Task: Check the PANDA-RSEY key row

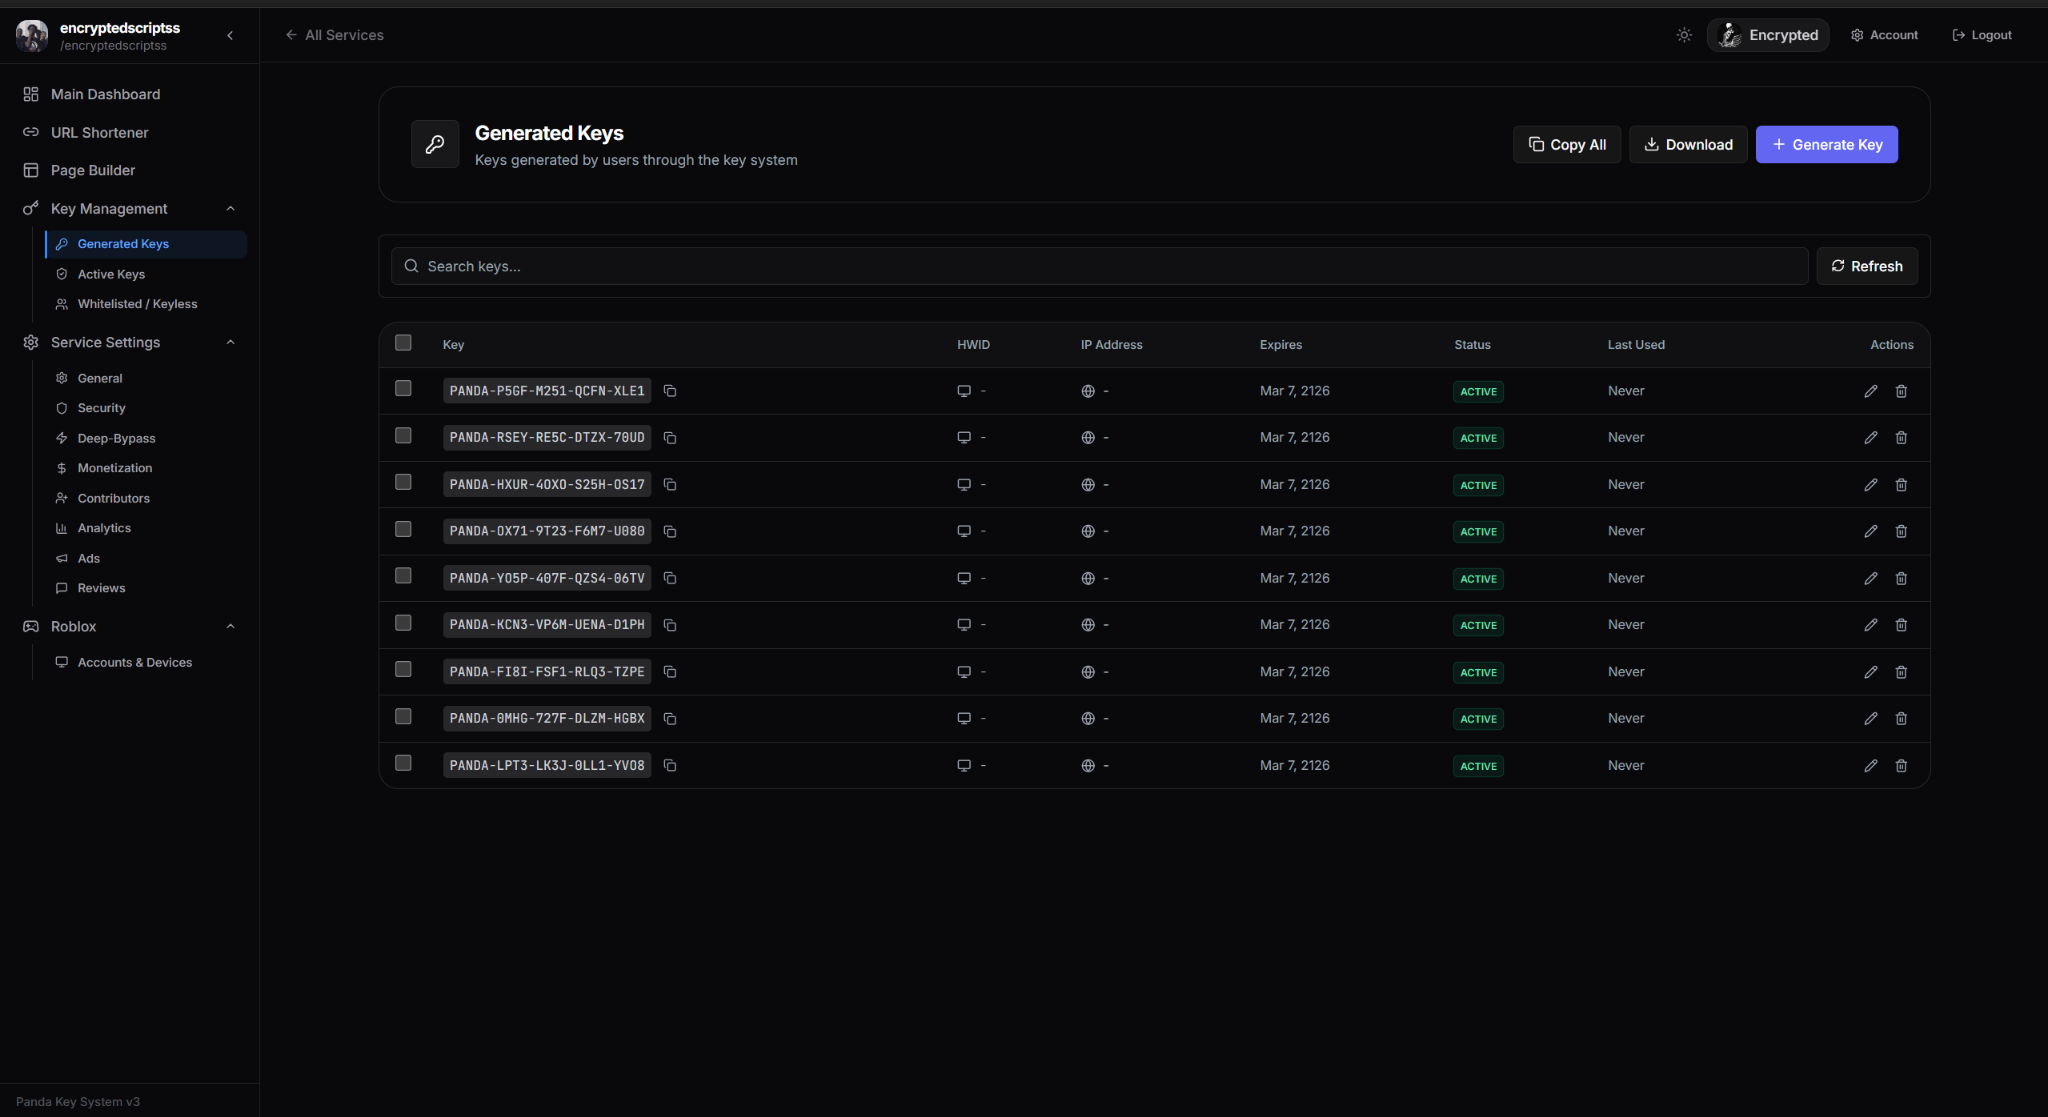Action: pos(403,435)
